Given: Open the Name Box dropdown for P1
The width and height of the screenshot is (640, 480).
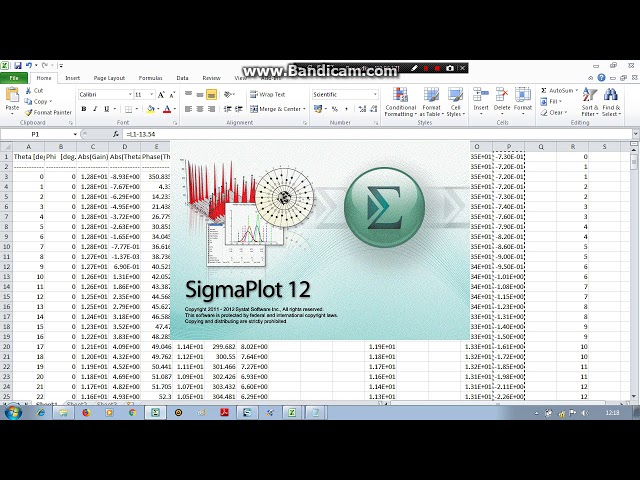Looking at the screenshot, I should coord(75,134).
